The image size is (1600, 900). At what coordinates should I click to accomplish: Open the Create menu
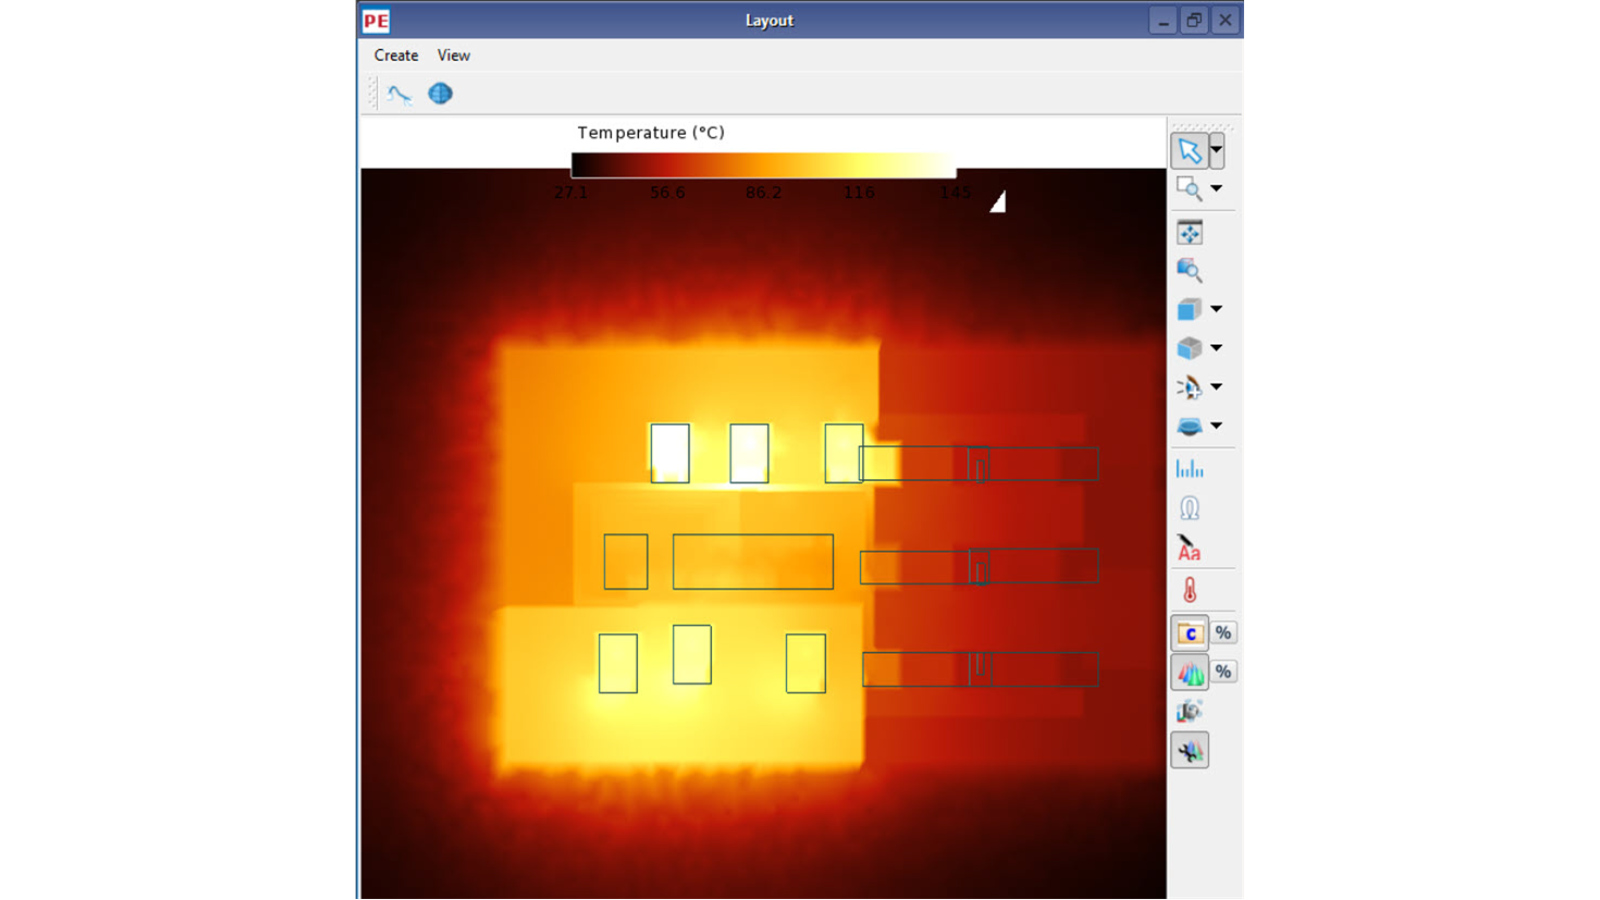pos(396,56)
